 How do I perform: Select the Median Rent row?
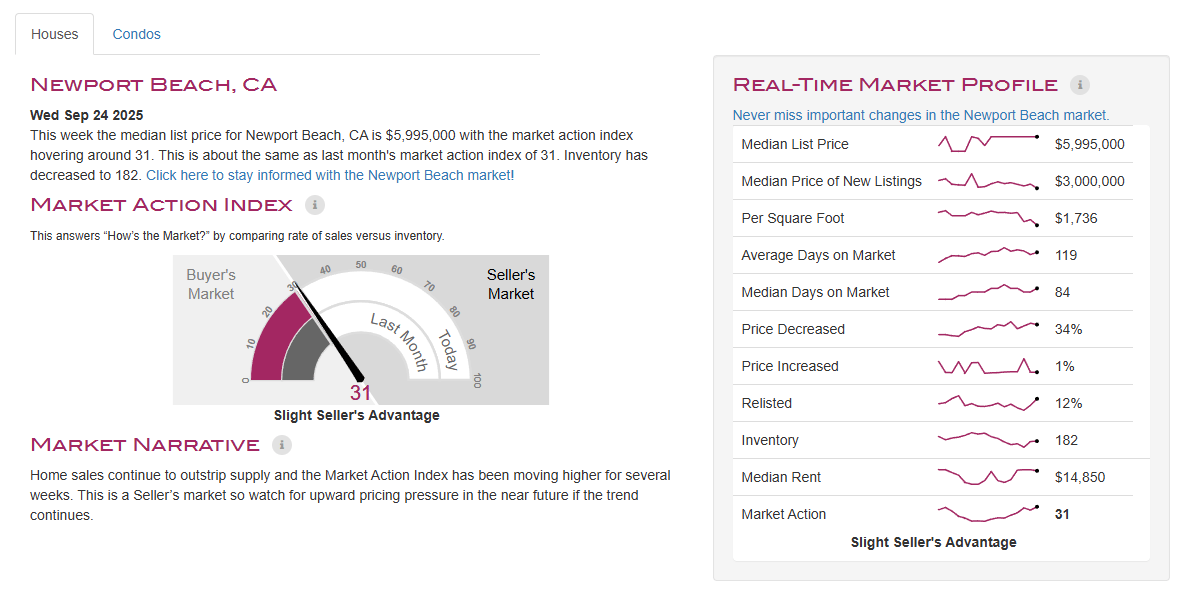940,477
